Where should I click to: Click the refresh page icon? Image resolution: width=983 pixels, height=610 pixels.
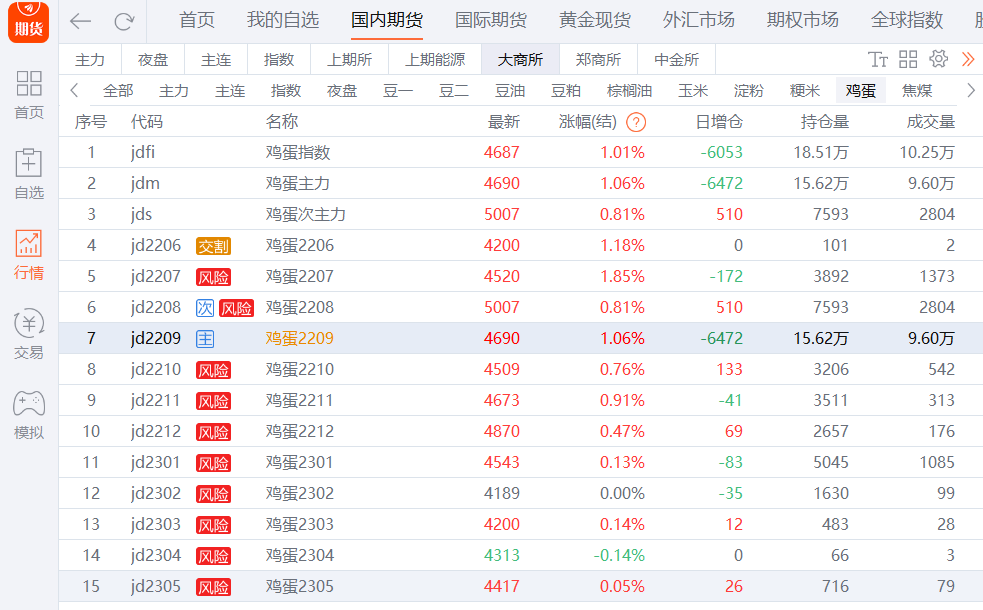click(x=124, y=21)
